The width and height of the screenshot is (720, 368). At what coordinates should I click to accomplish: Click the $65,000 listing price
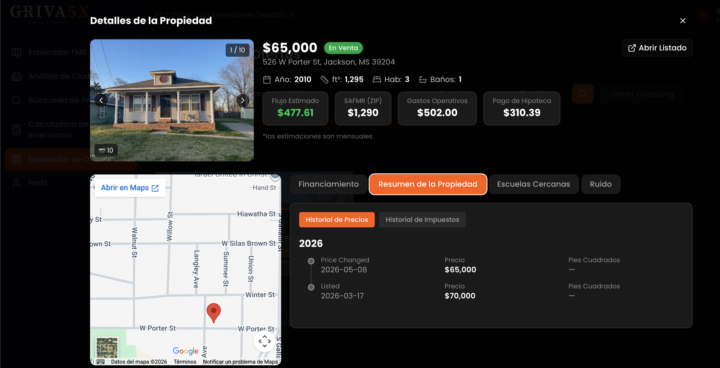click(290, 48)
